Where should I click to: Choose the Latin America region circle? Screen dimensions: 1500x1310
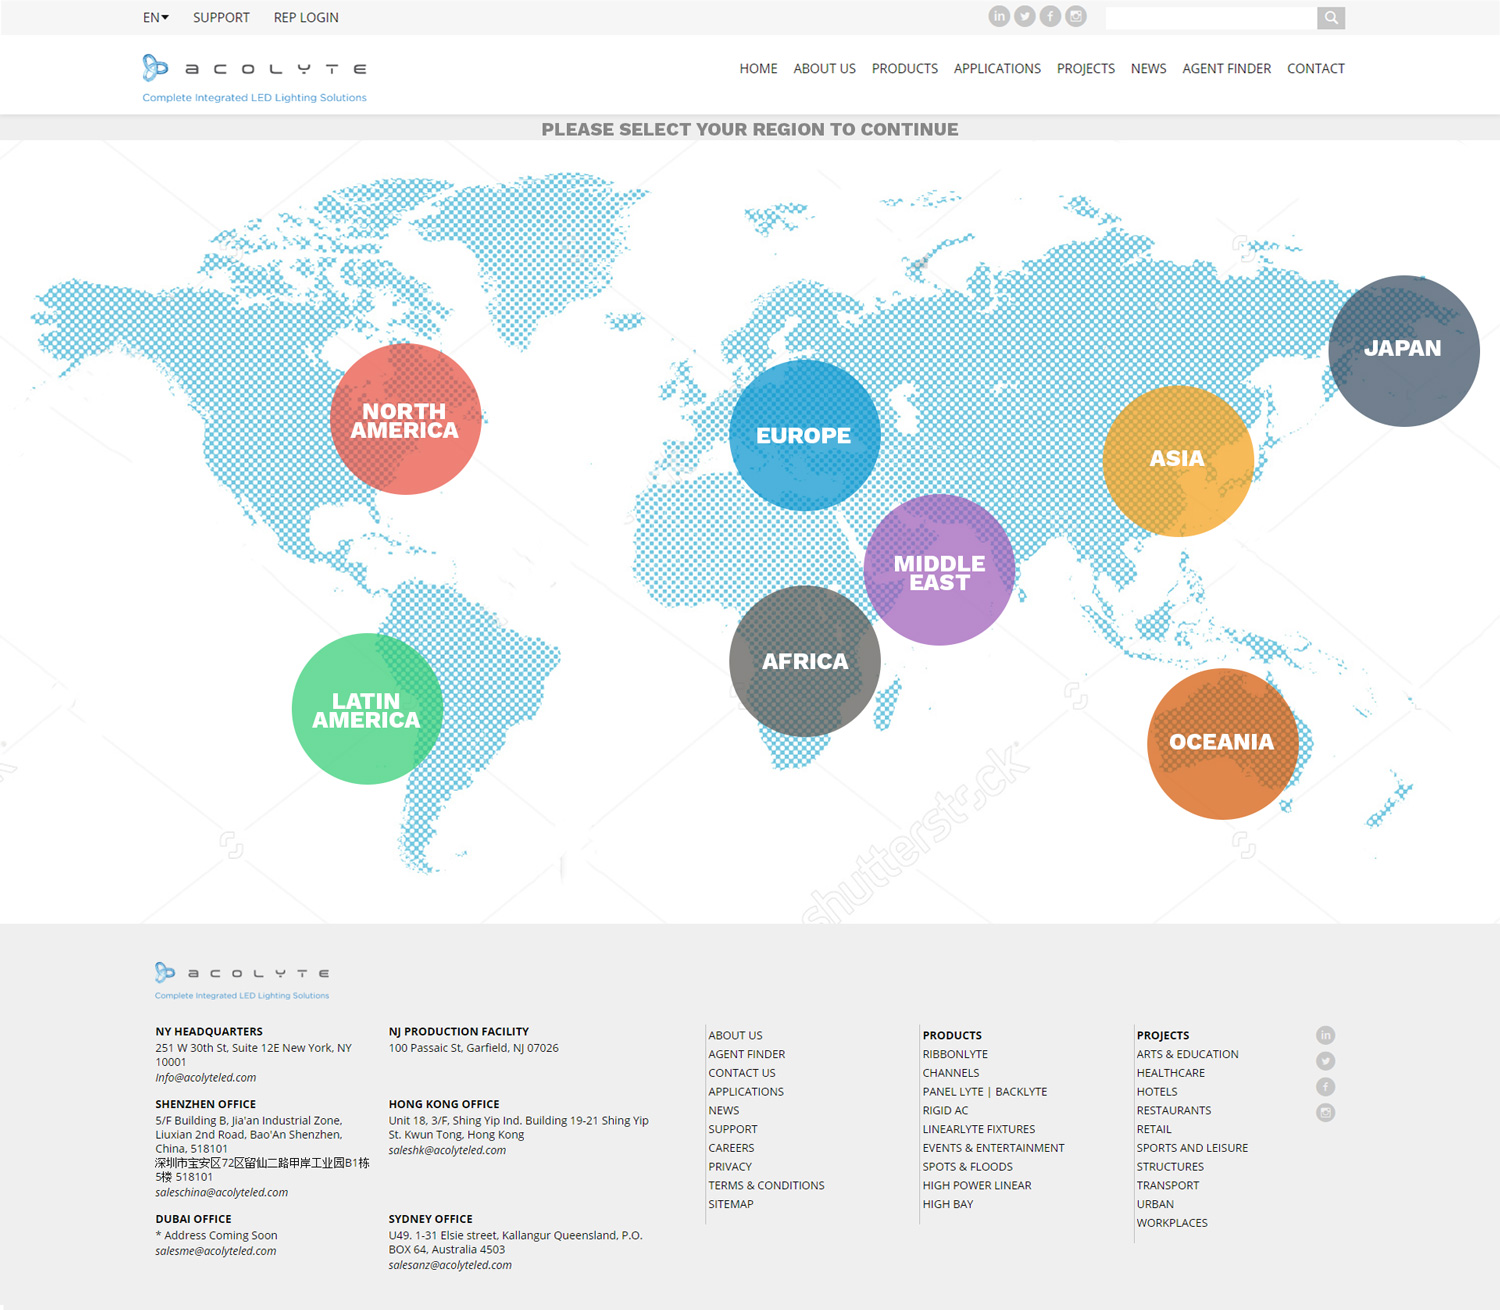tap(367, 709)
